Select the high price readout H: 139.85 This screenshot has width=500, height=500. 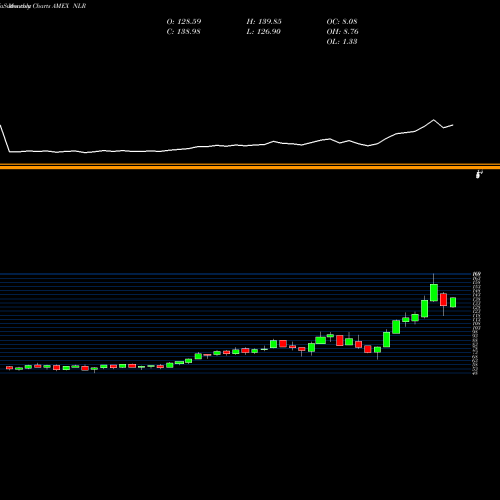pos(264,22)
